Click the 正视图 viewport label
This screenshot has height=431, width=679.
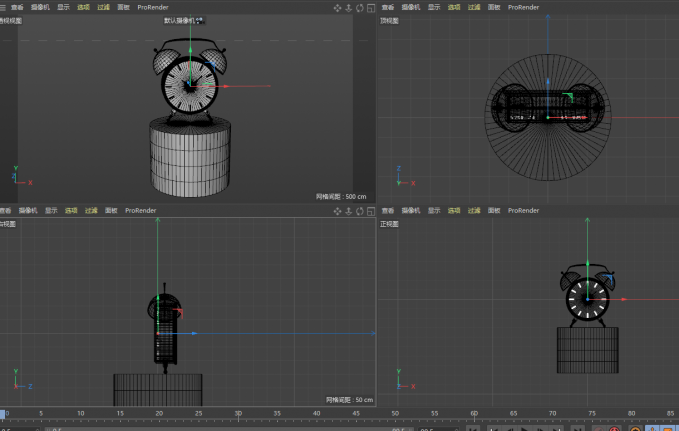(389, 224)
